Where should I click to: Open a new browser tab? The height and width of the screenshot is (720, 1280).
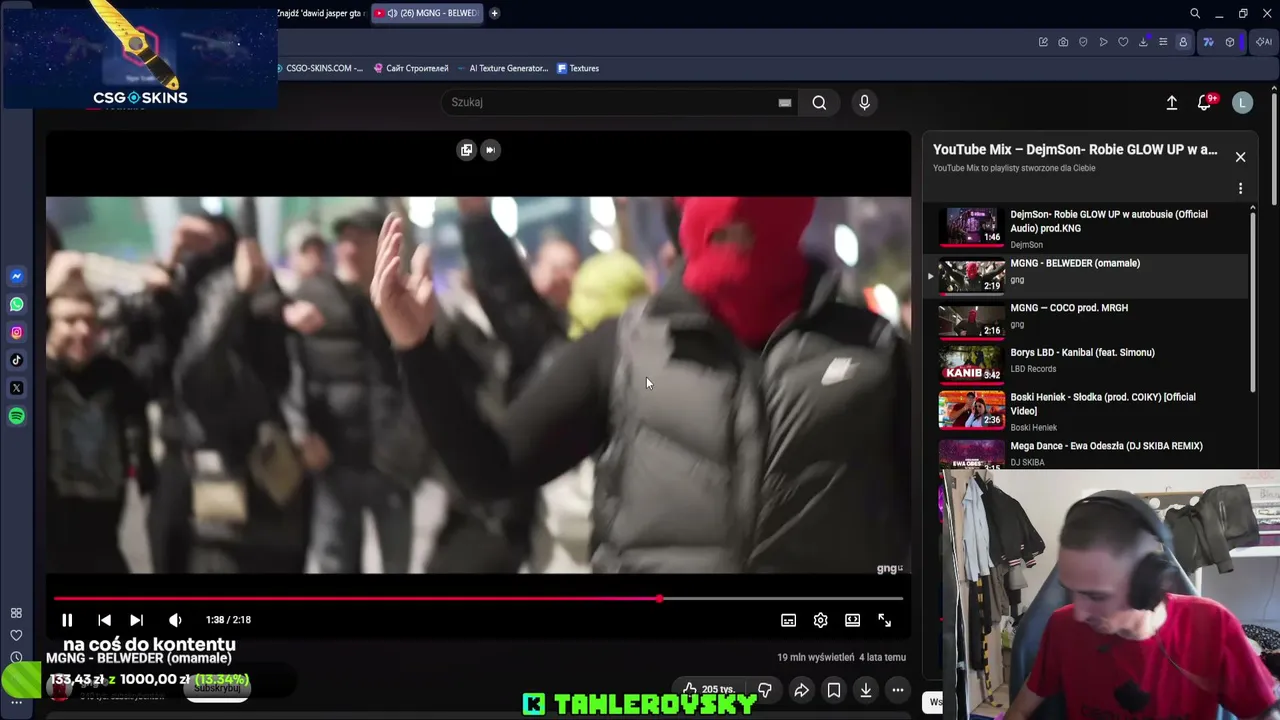click(x=494, y=13)
